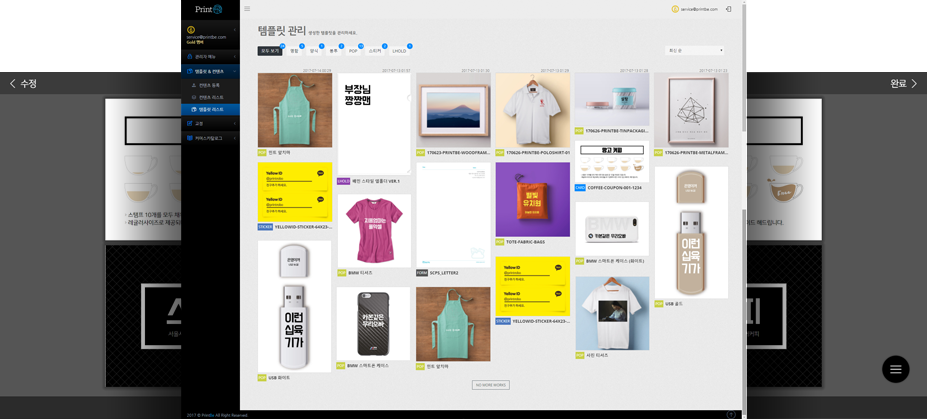Select the 양식 filter tab
927x419 pixels.
click(314, 51)
